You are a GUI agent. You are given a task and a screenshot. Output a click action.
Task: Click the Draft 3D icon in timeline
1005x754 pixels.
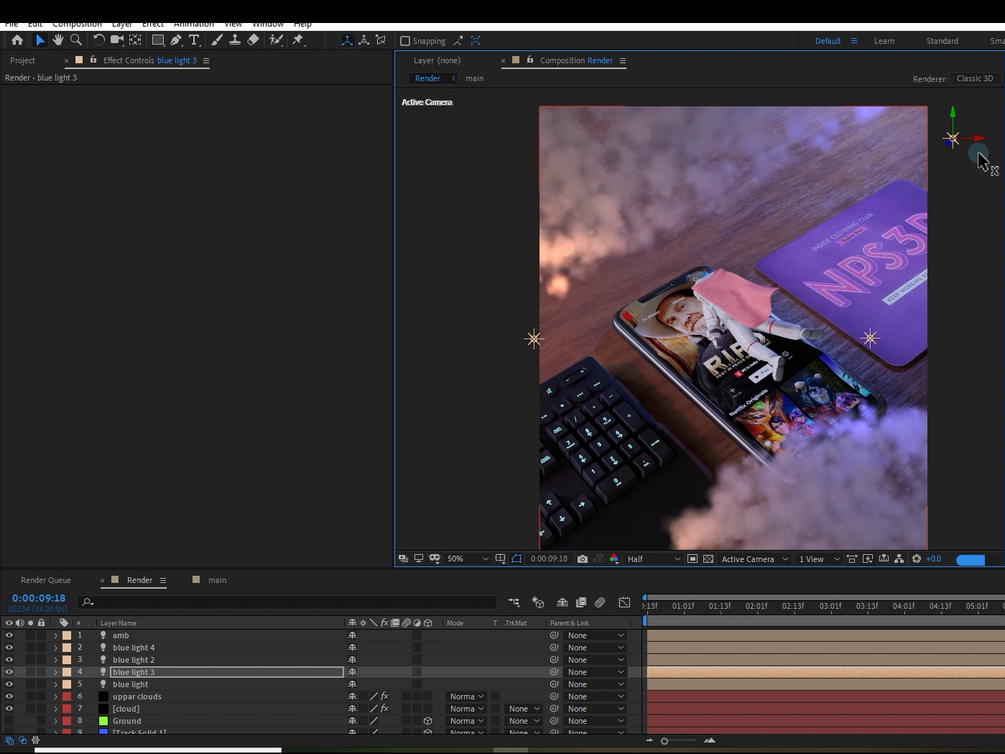(x=538, y=602)
